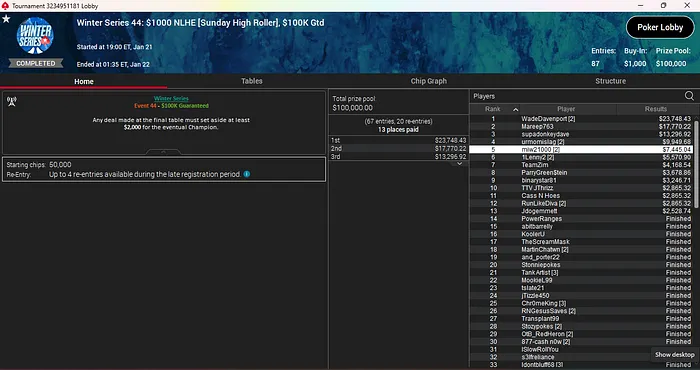This screenshot has height=370, width=700.
Task: Select player KoolerU row
Action: [x=581, y=234]
